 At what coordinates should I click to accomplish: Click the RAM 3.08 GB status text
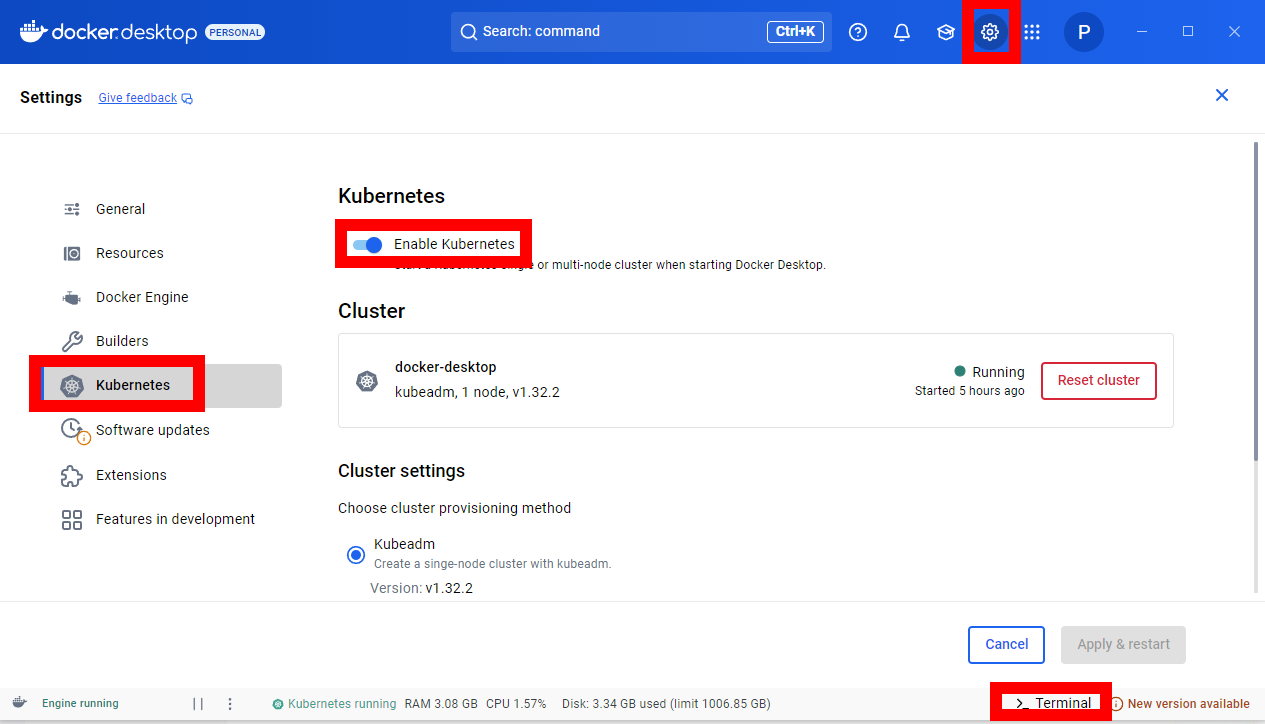tap(441, 704)
